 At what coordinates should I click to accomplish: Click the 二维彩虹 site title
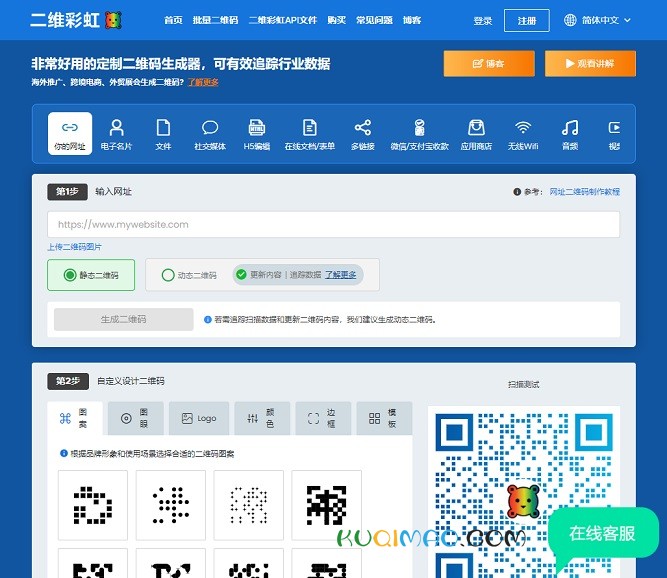pyautogui.click(x=65, y=20)
